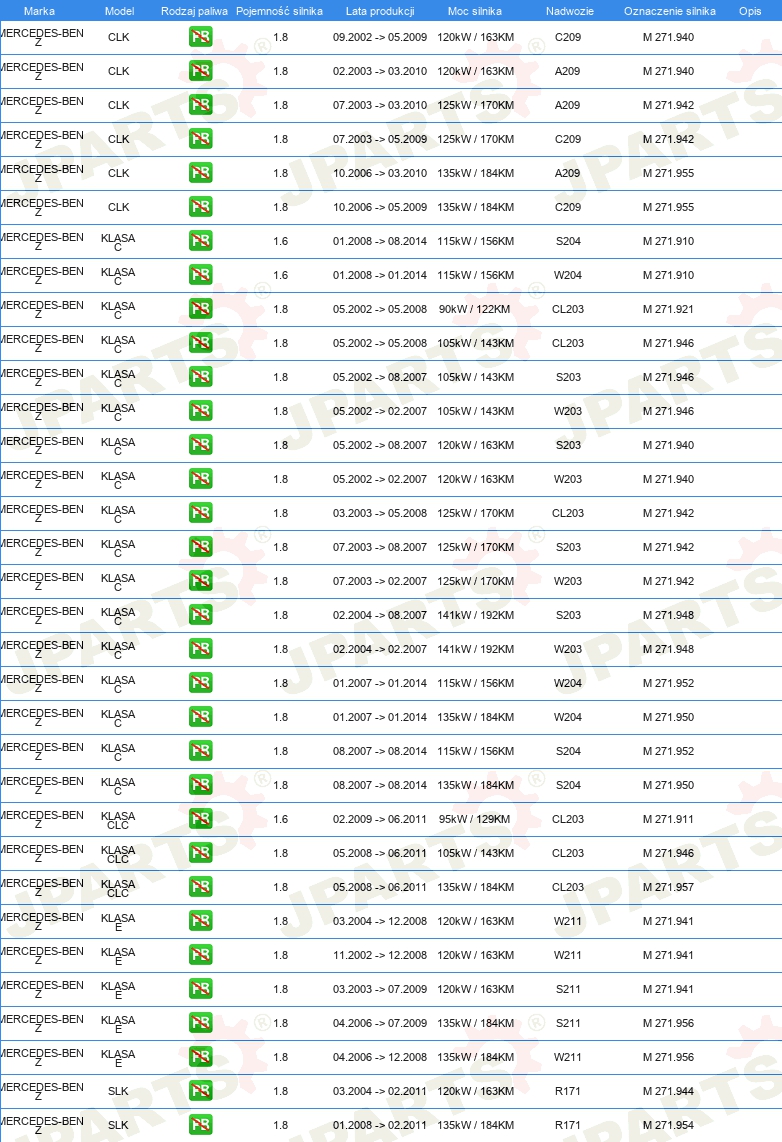Select fuel icon in W204 M 271.952 row
The height and width of the screenshot is (1142, 782).
pos(200,682)
